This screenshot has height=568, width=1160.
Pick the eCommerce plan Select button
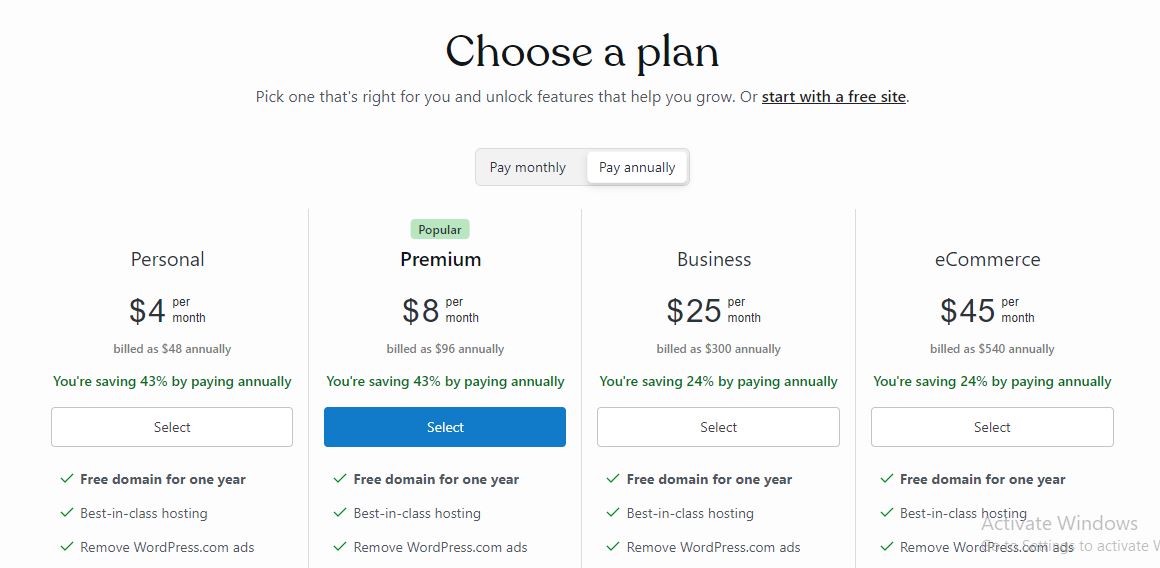[992, 427]
